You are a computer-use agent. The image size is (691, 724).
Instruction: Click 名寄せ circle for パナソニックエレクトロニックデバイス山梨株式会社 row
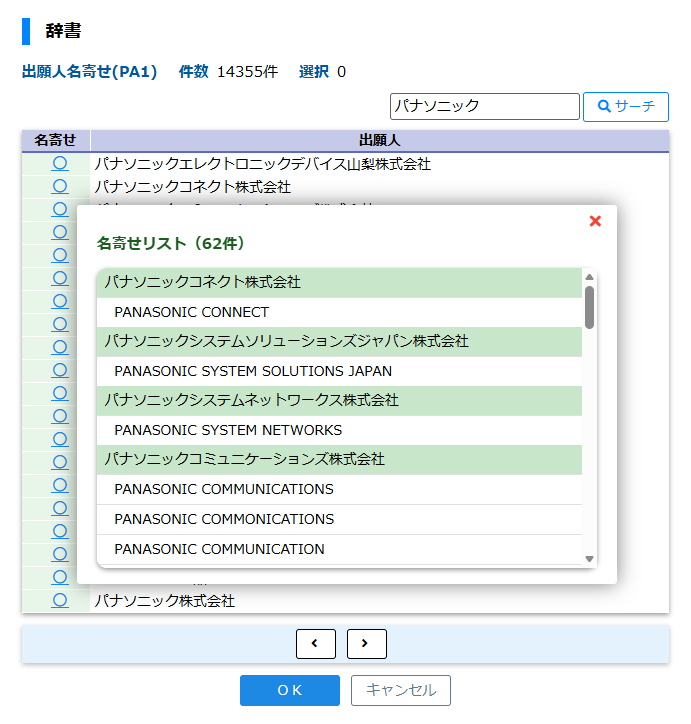tap(60, 164)
